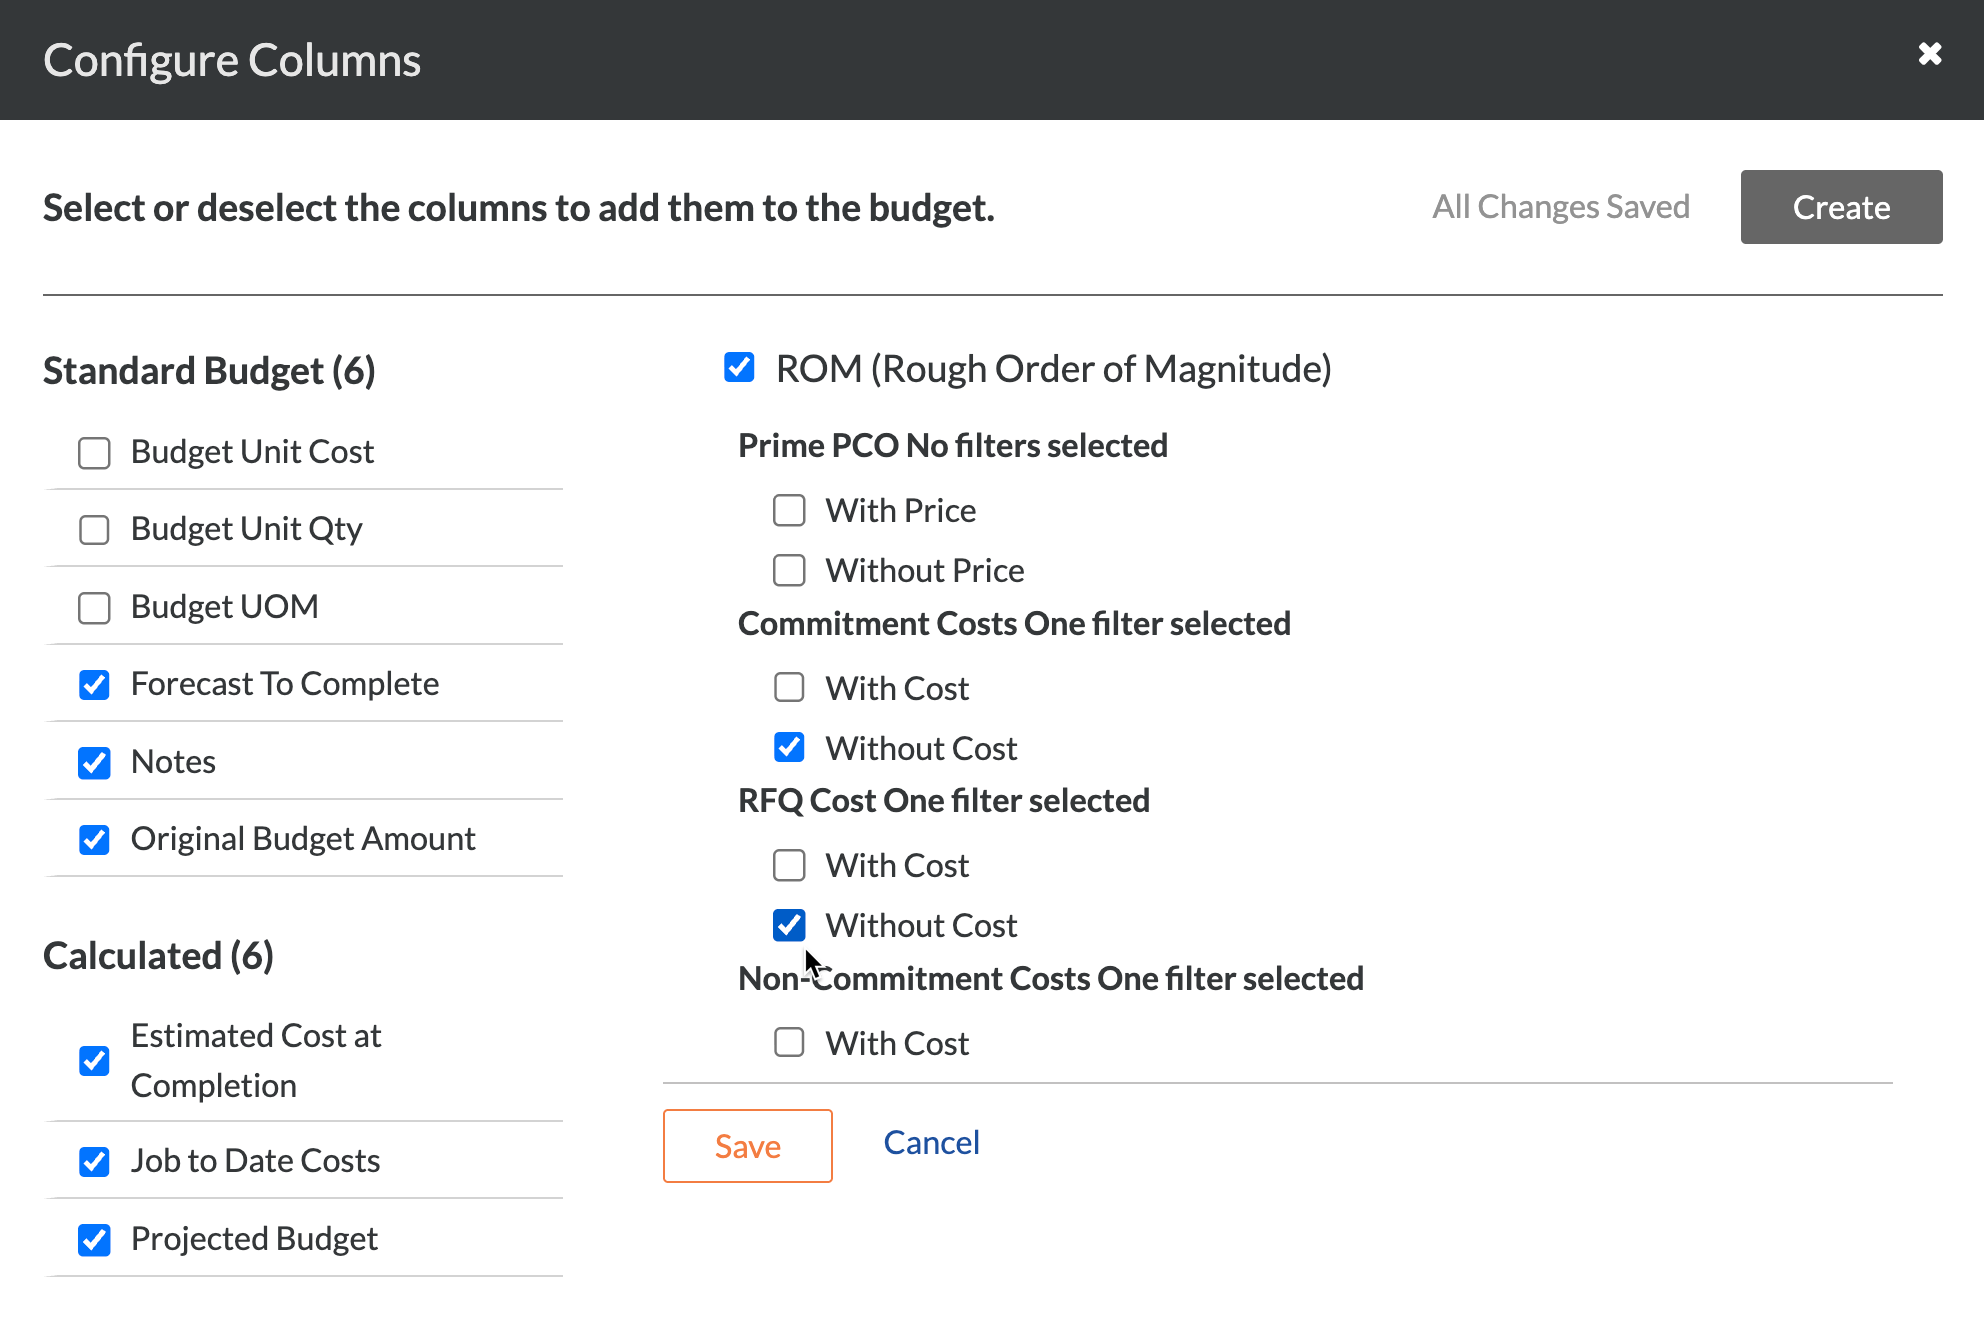
Task: Check Without Price under Prime PCO
Action: coord(789,570)
